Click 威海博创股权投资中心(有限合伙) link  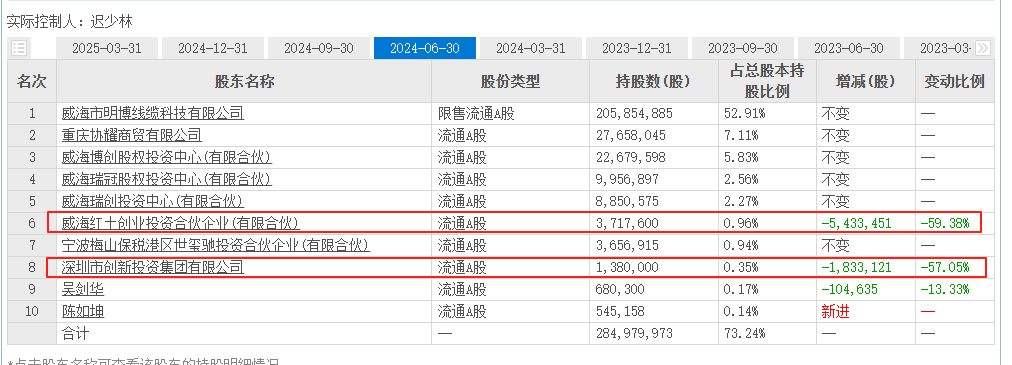(x=167, y=157)
